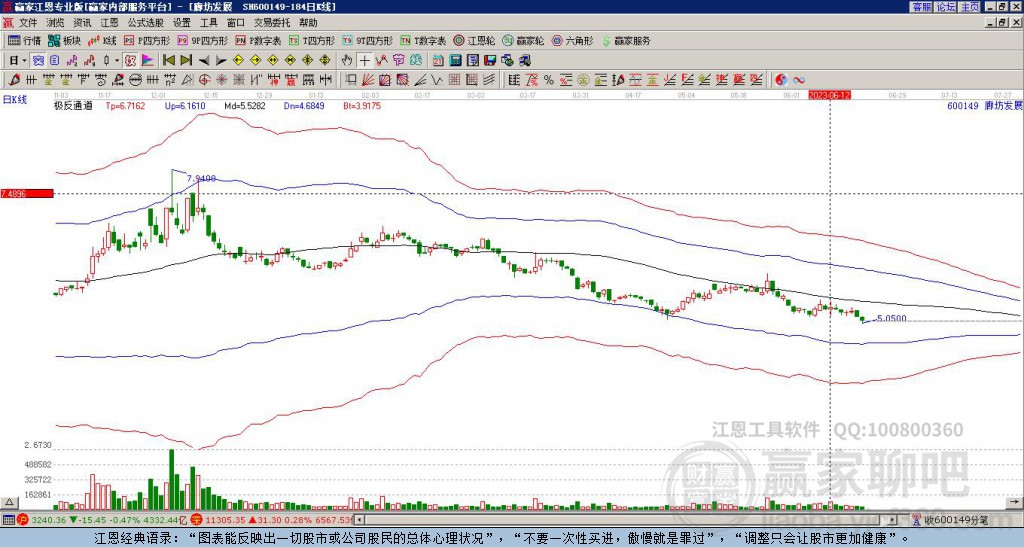The image size is (1024, 548).
Task: Click the triangle button under volume pane
Action: pyautogui.click(x=9, y=503)
